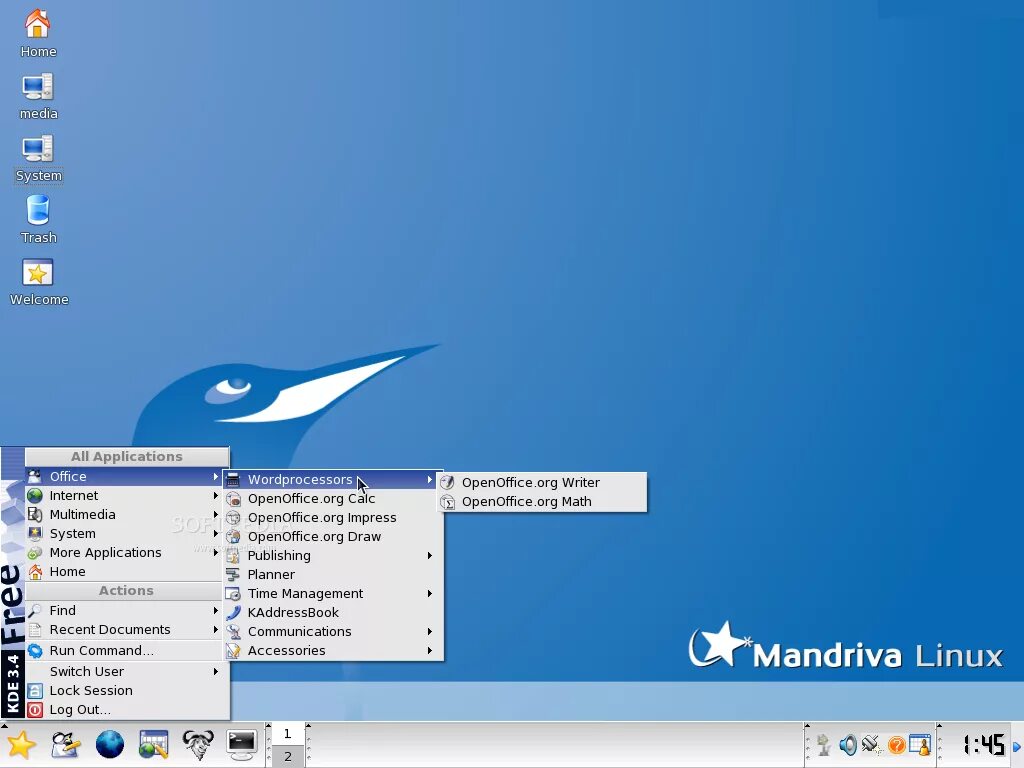1024x768 pixels.
Task: Launch OpenOffice.org Draw
Action: [x=333, y=536]
